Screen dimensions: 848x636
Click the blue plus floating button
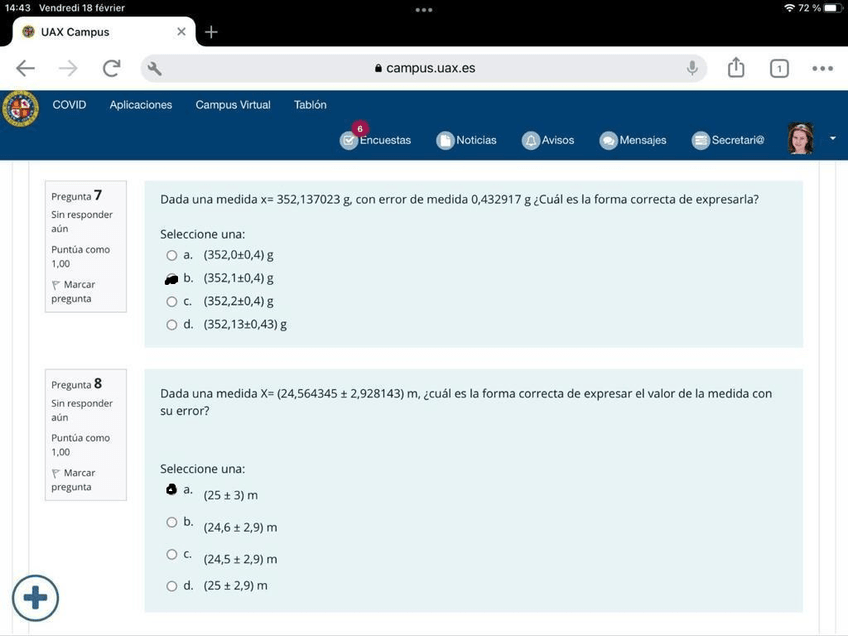(x=36, y=598)
